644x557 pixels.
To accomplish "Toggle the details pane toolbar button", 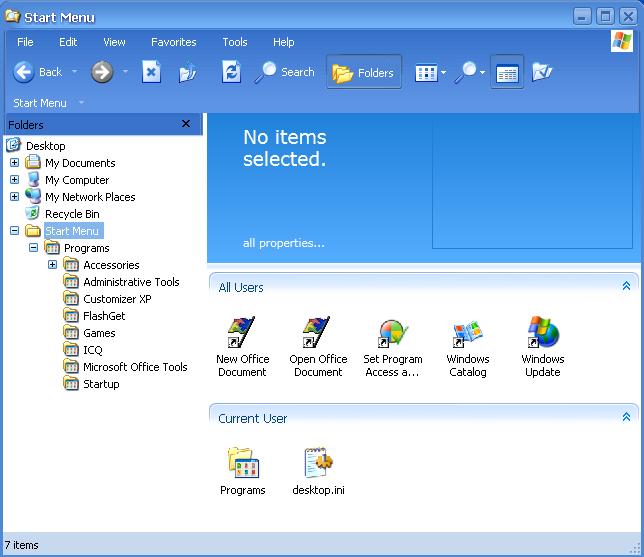I will 507,72.
